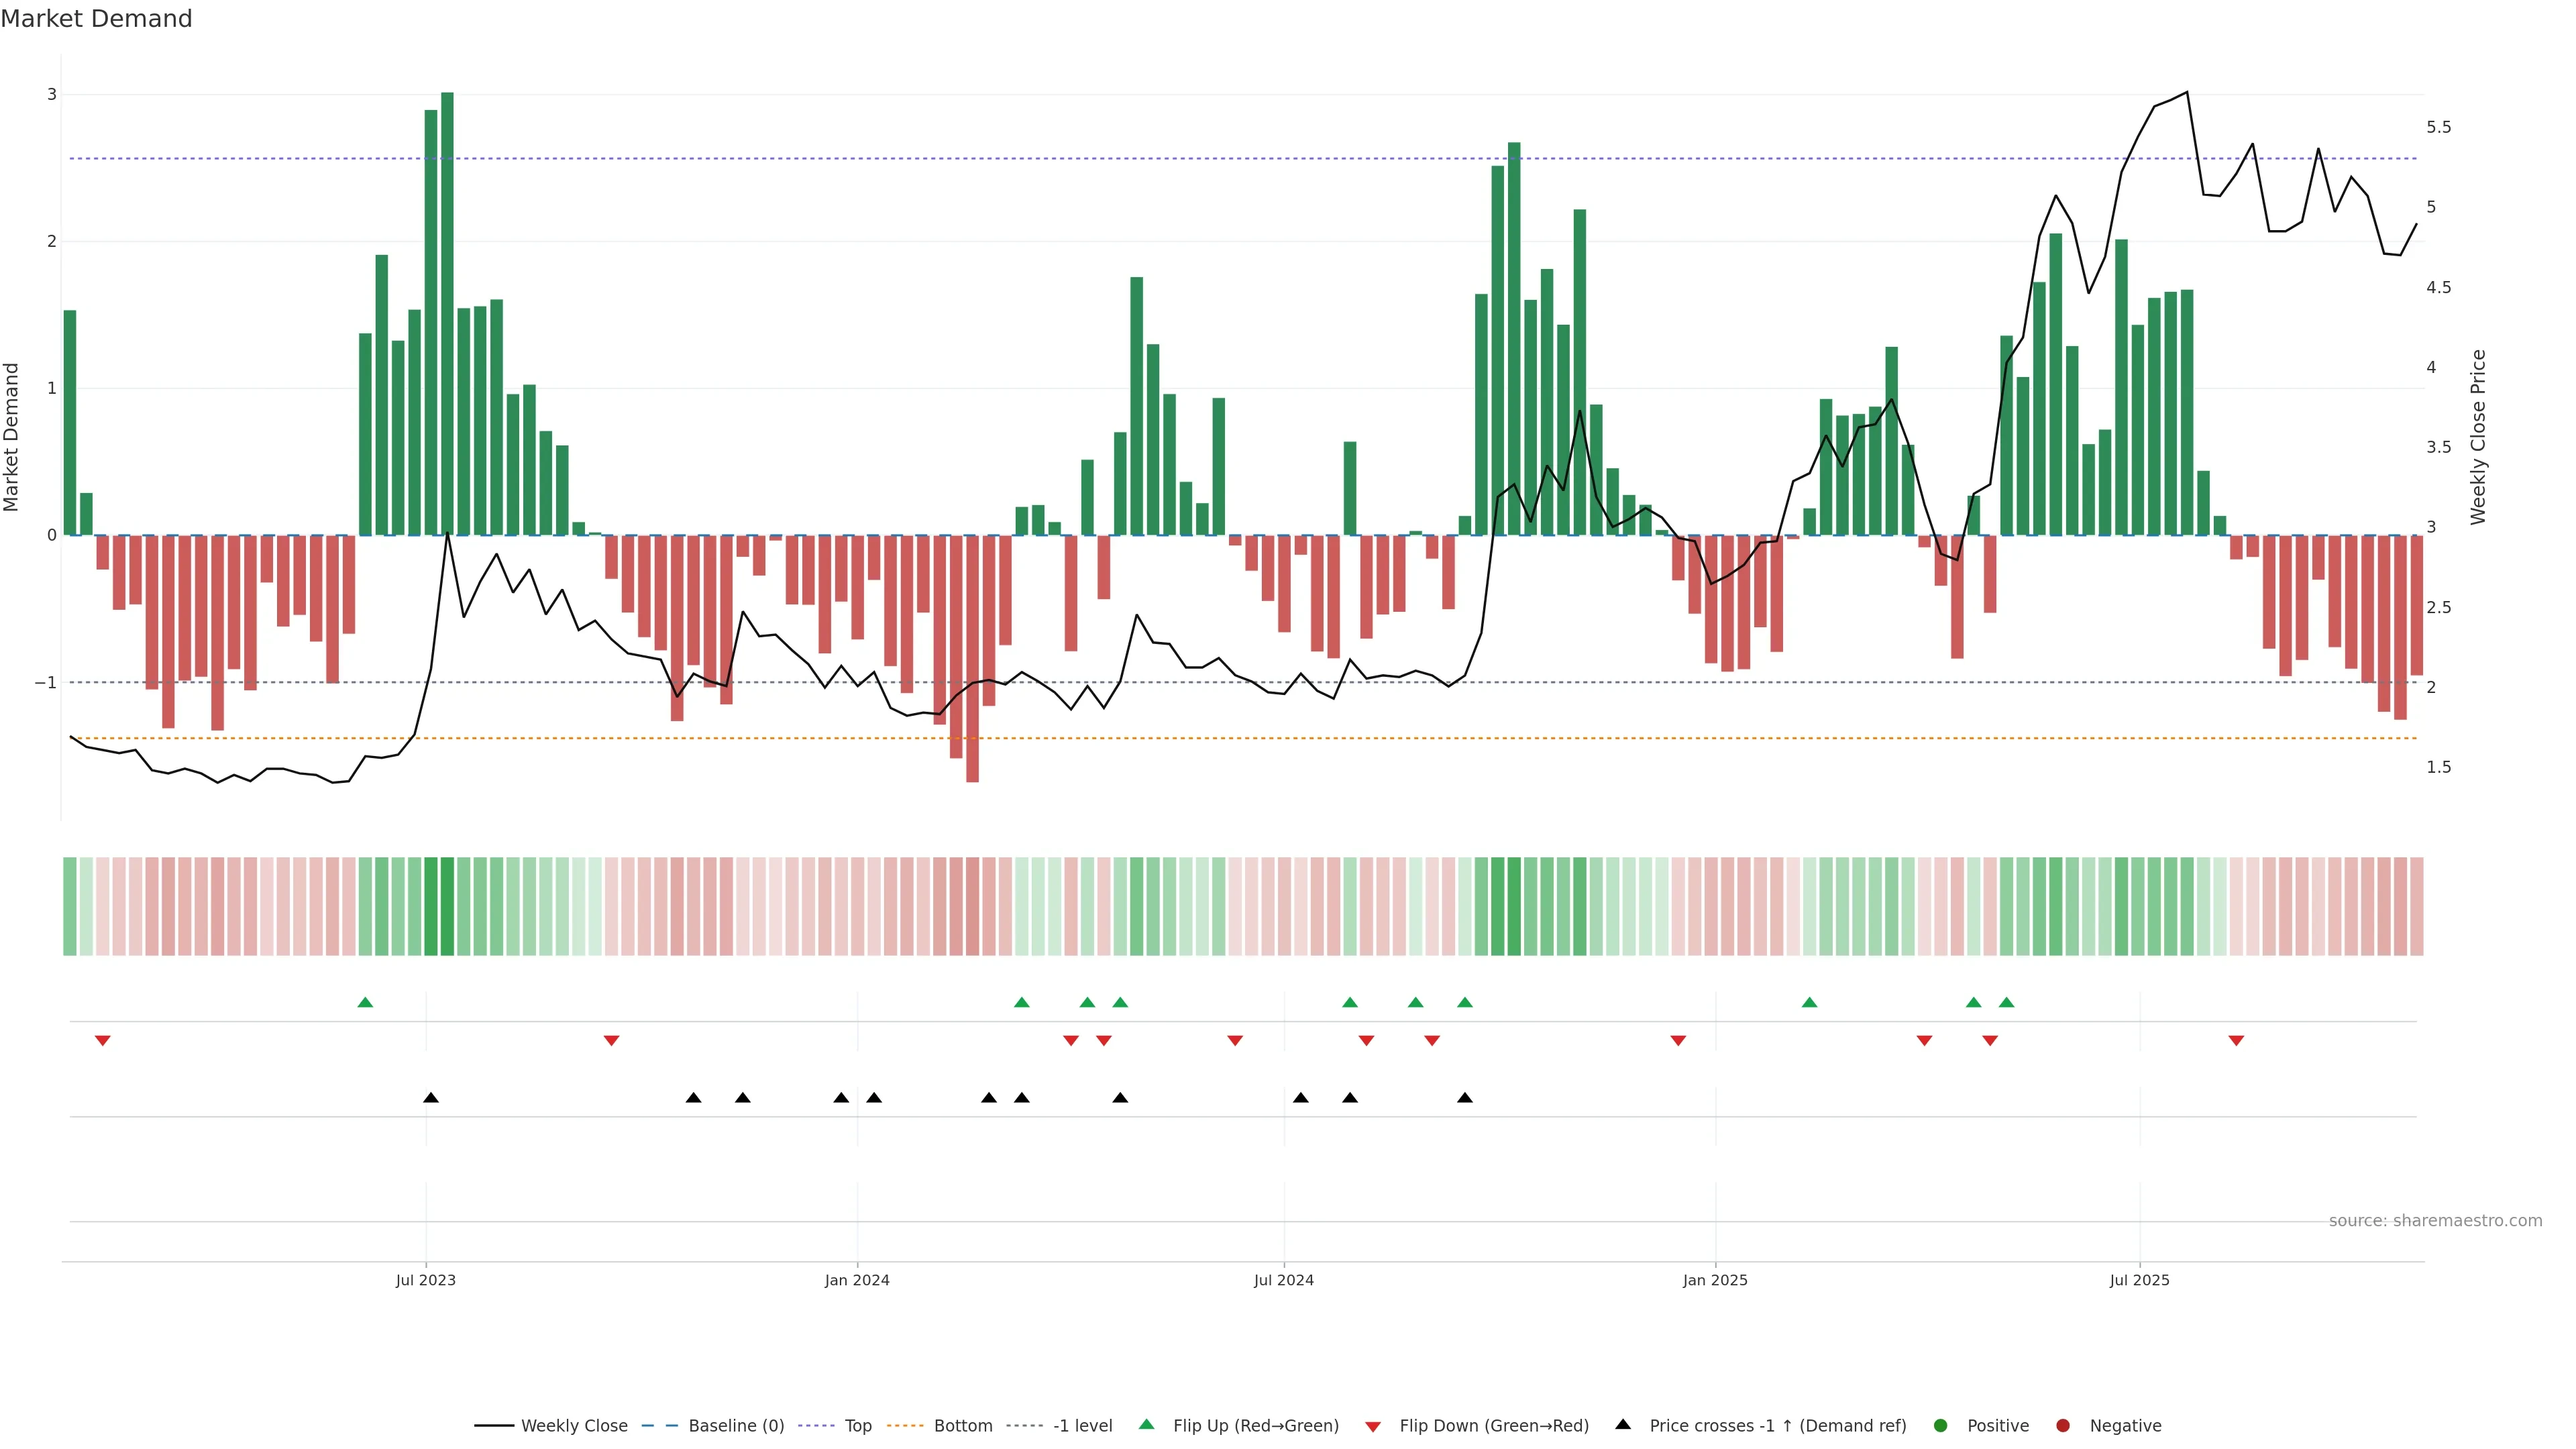Click the tallest green demand bar near Jul 2023
This screenshot has height=1449, width=2576.
pyautogui.click(x=447, y=300)
